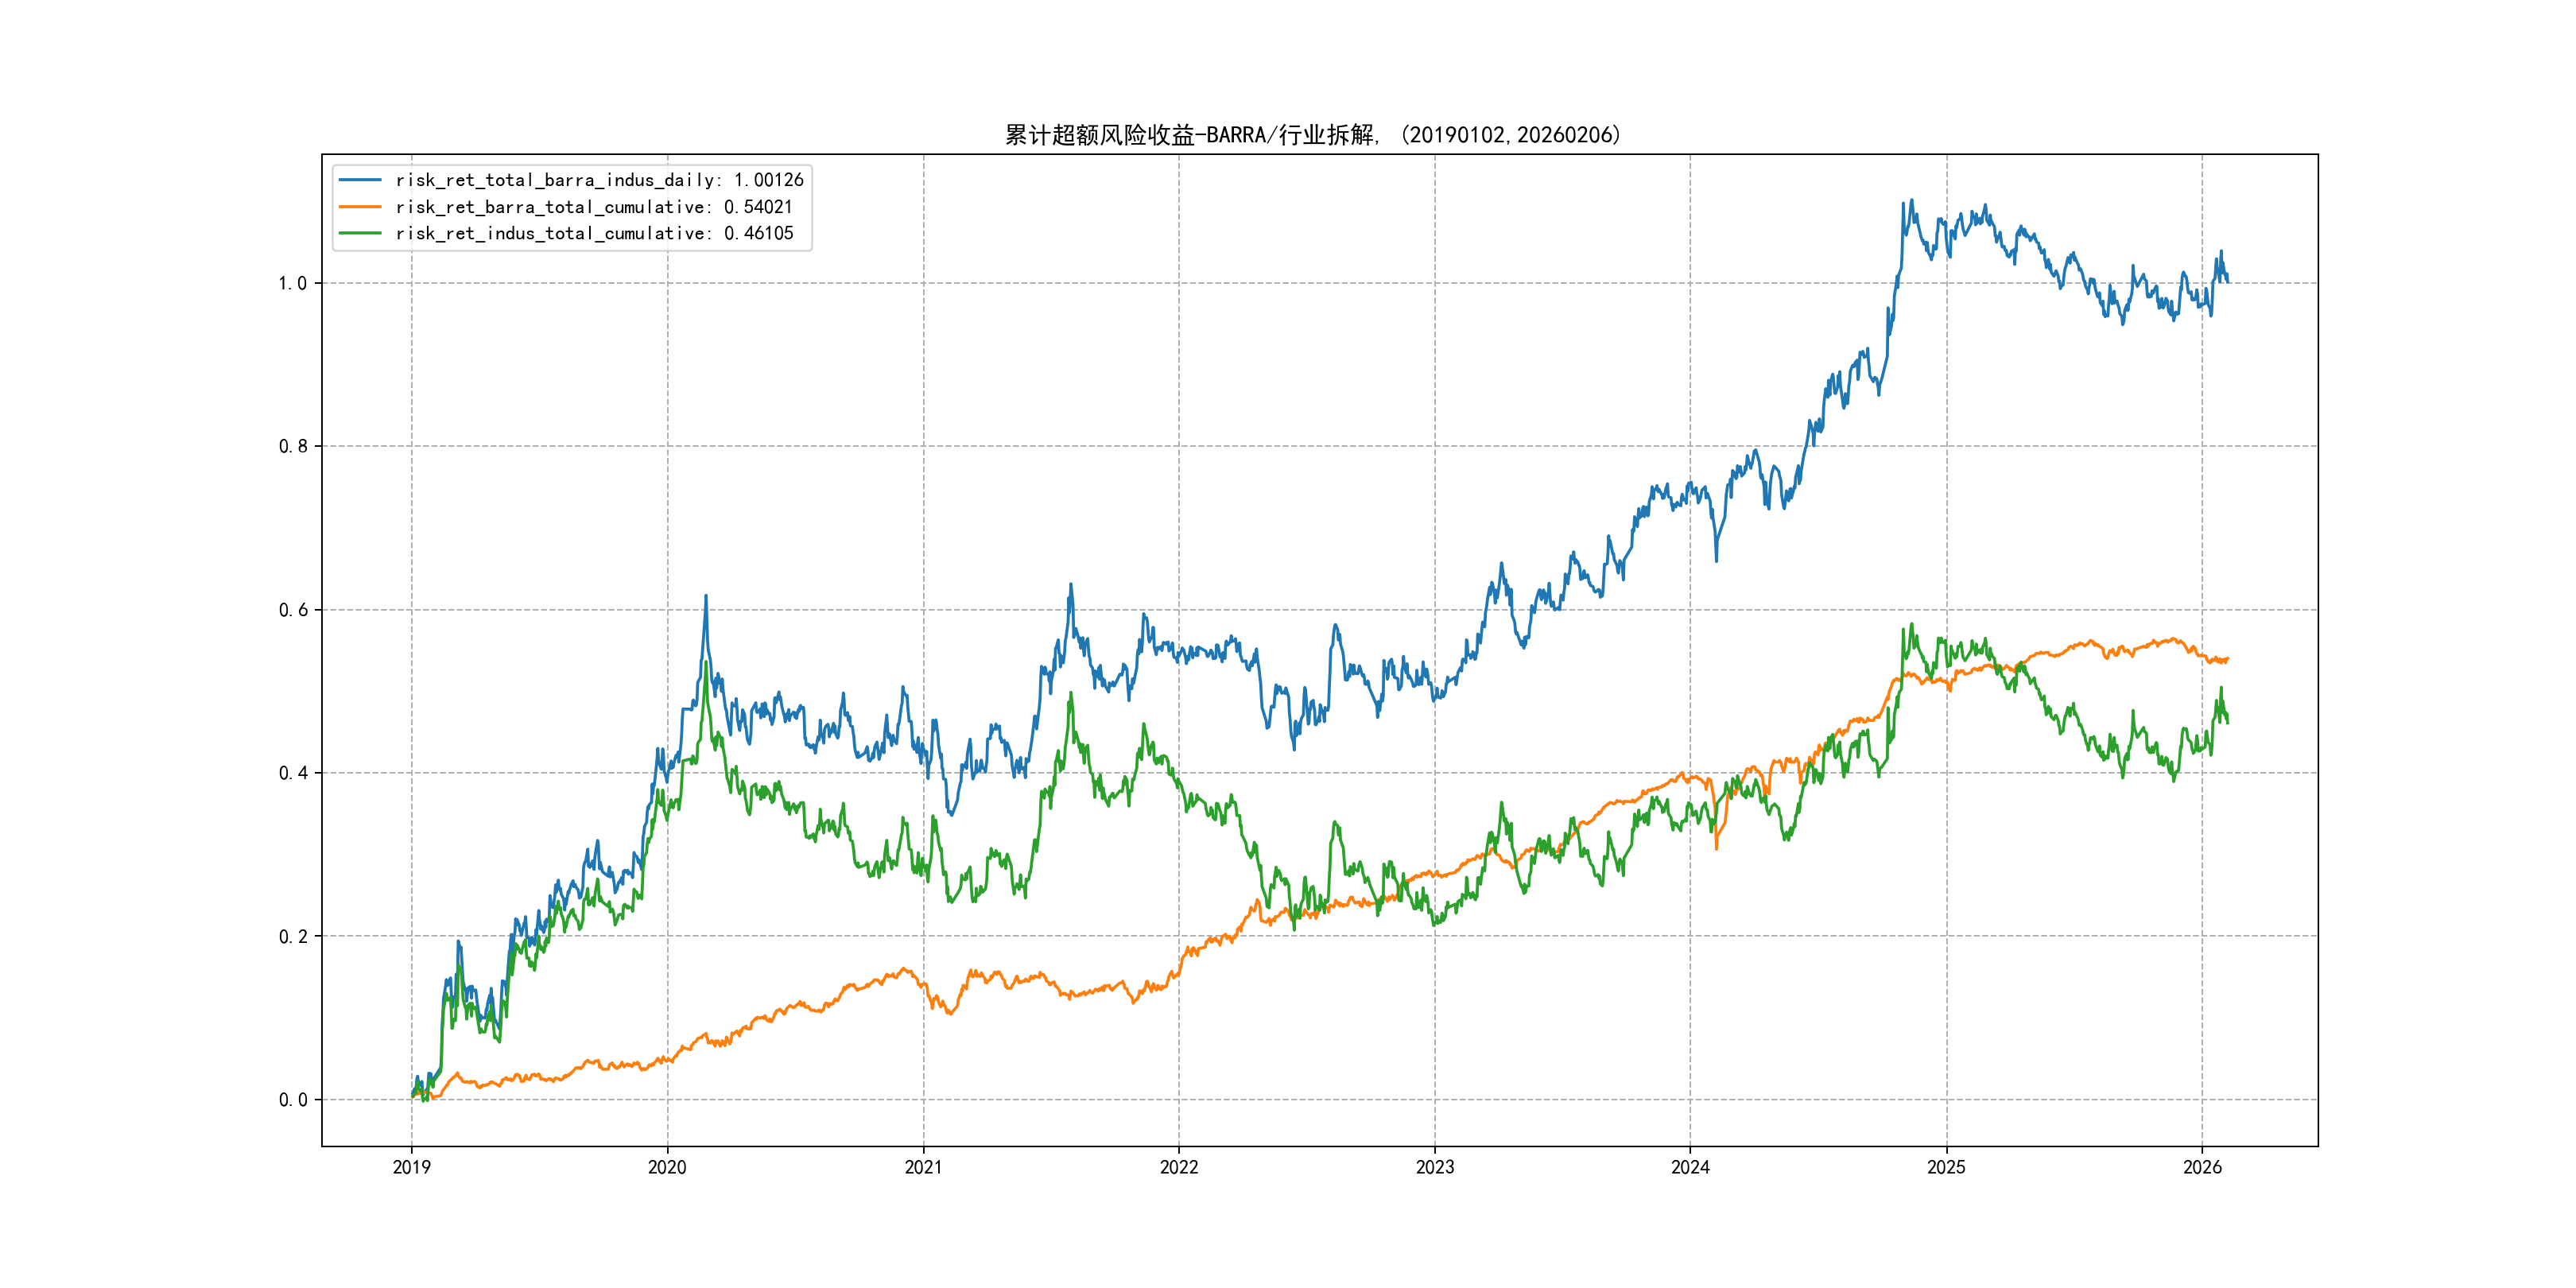Viewport: 2576px width, 1288px height.
Task: Click the 2026 x-axis tick label
Action: click(2202, 1167)
